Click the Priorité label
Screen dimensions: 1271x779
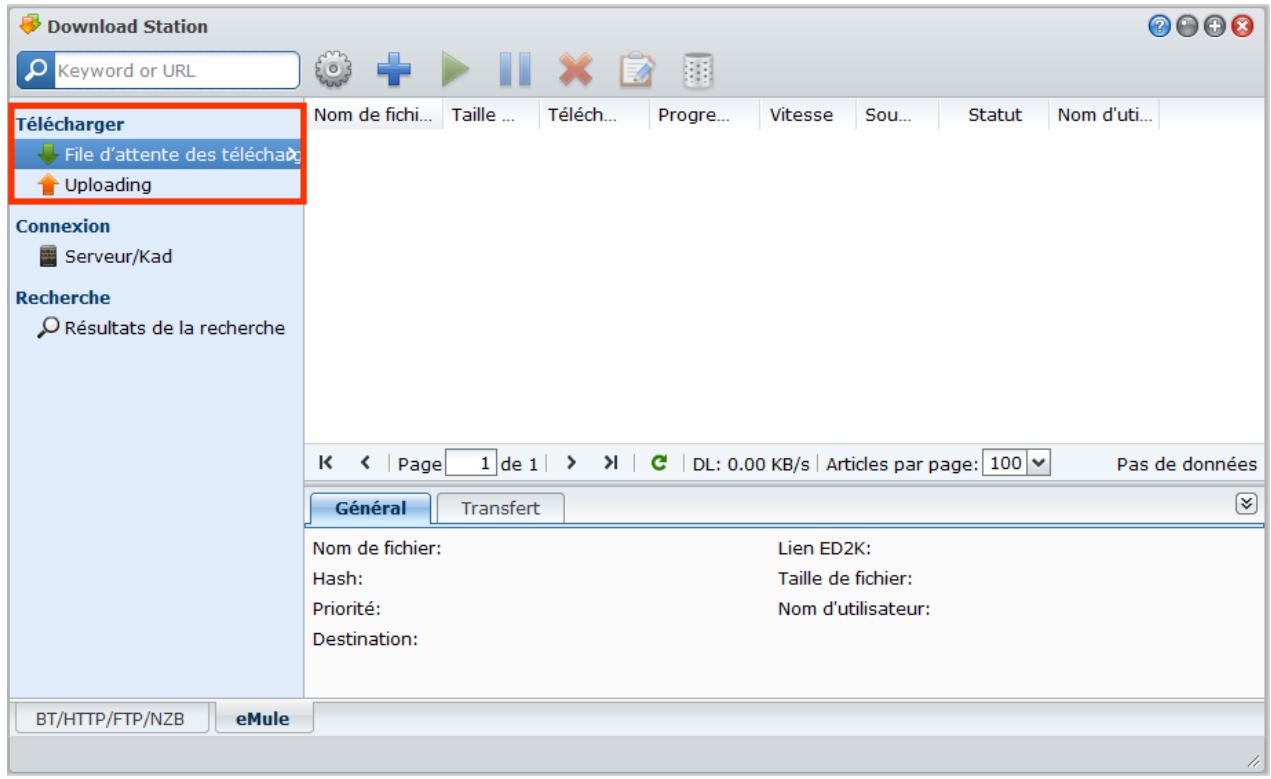(347, 608)
